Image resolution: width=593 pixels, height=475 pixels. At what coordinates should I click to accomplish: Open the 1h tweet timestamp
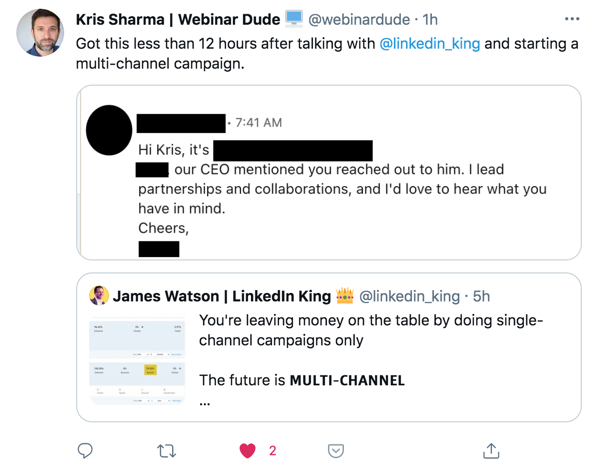(x=430, y=19)
